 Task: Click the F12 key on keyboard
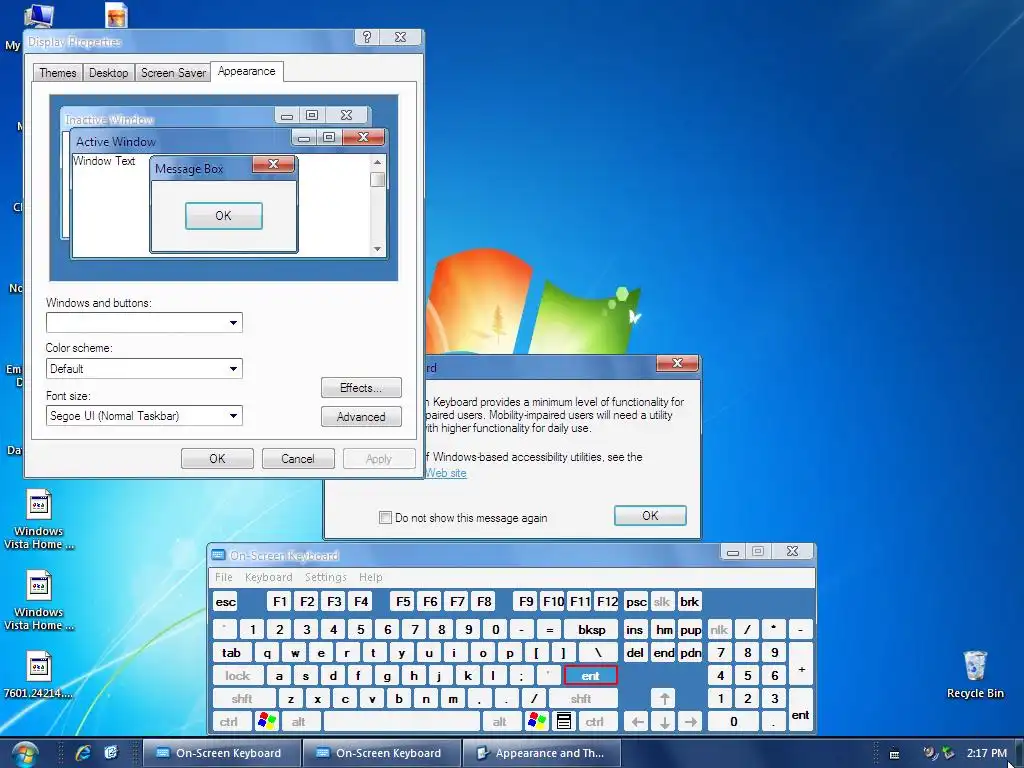click(x=607, y=601)
